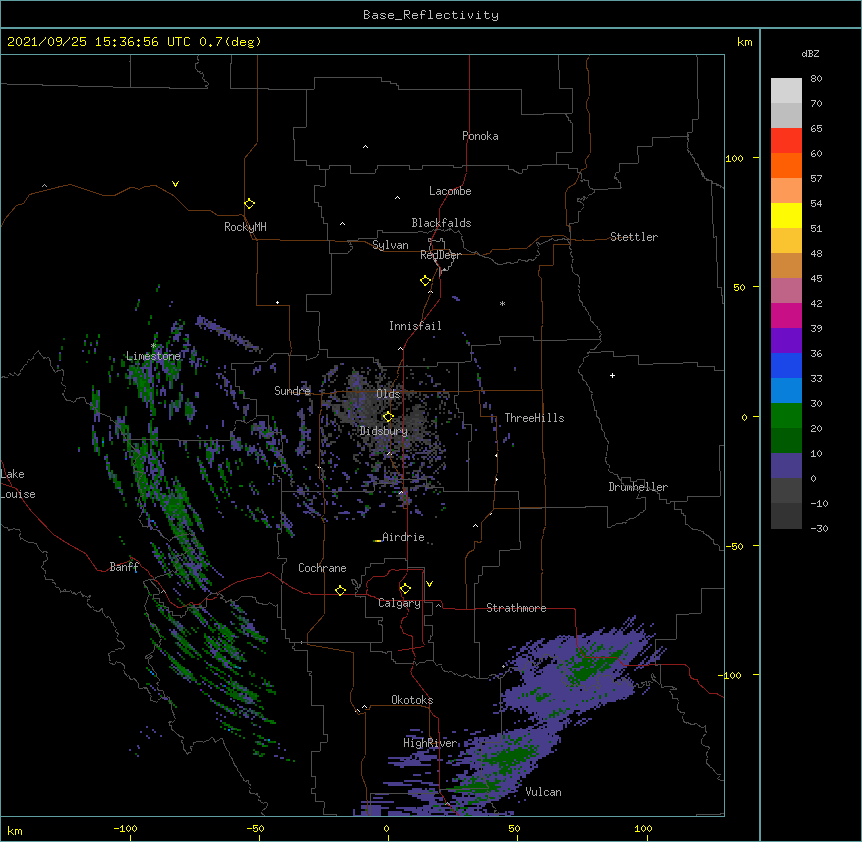862x842 pixels.
Task: Click the red 65 dBZ color swatch
Action: 786,141
